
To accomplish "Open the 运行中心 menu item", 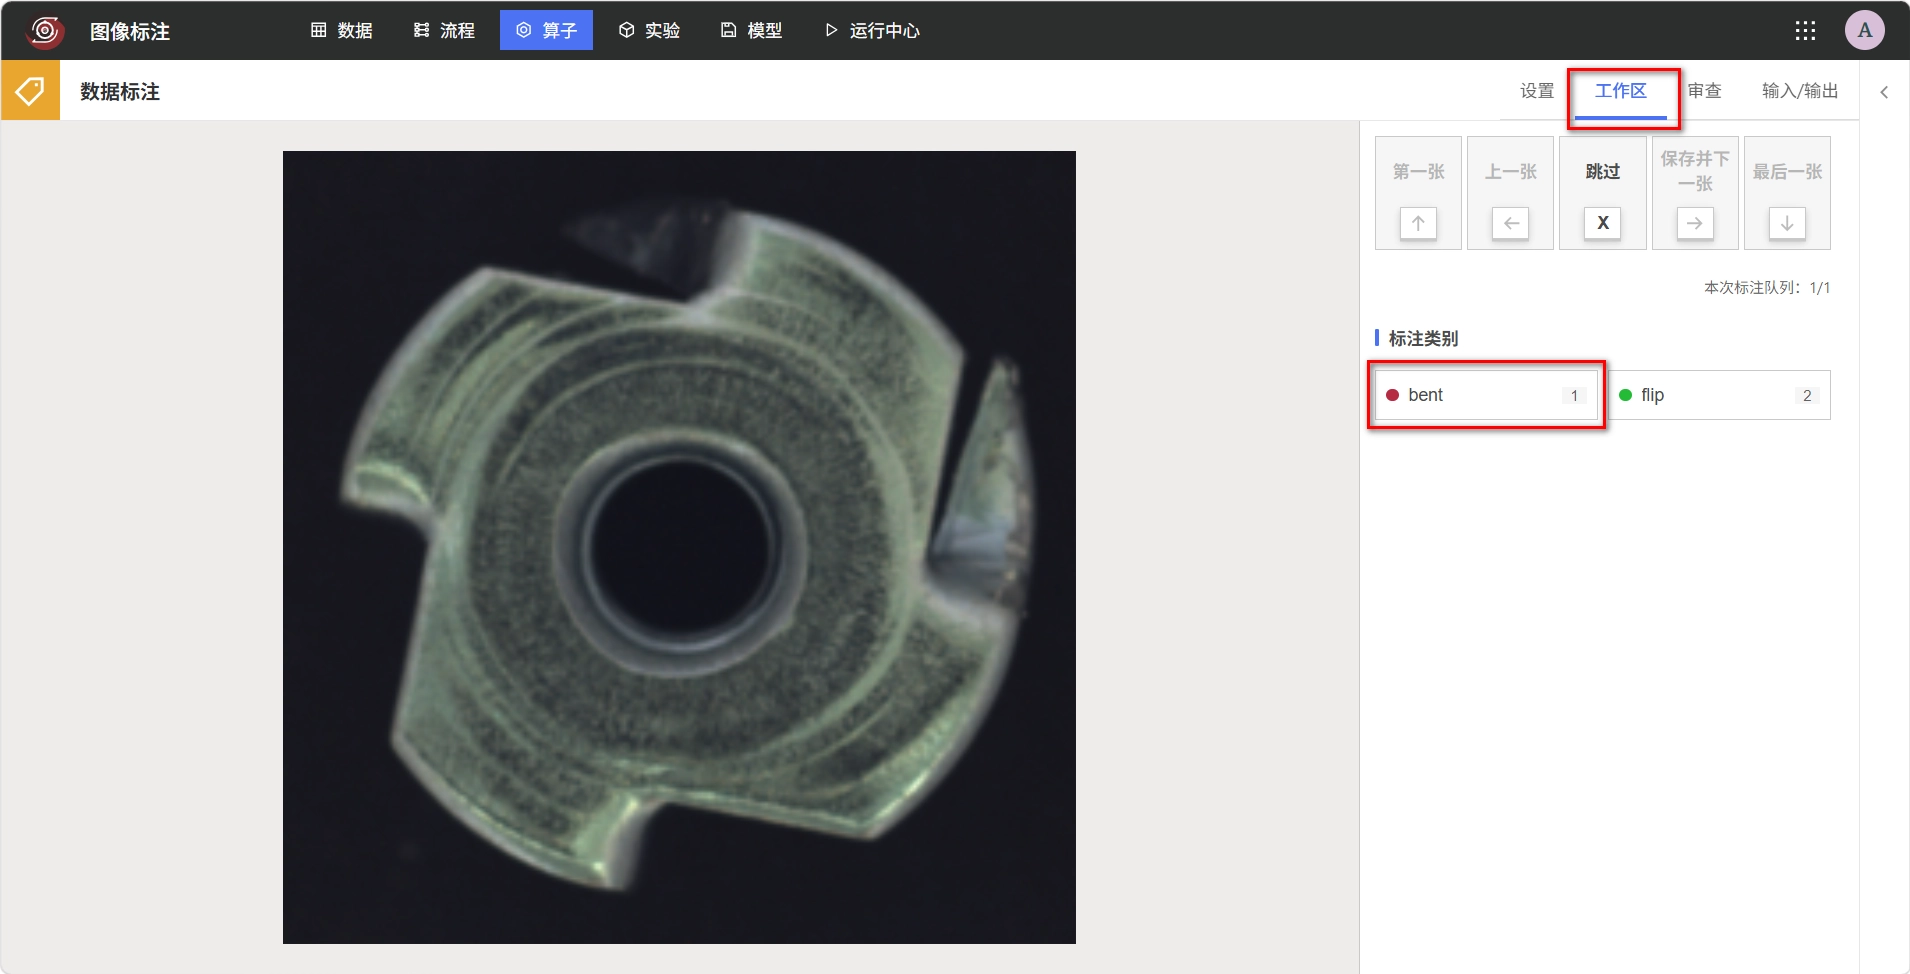I will pyautogui.click(x=872, y=31).
